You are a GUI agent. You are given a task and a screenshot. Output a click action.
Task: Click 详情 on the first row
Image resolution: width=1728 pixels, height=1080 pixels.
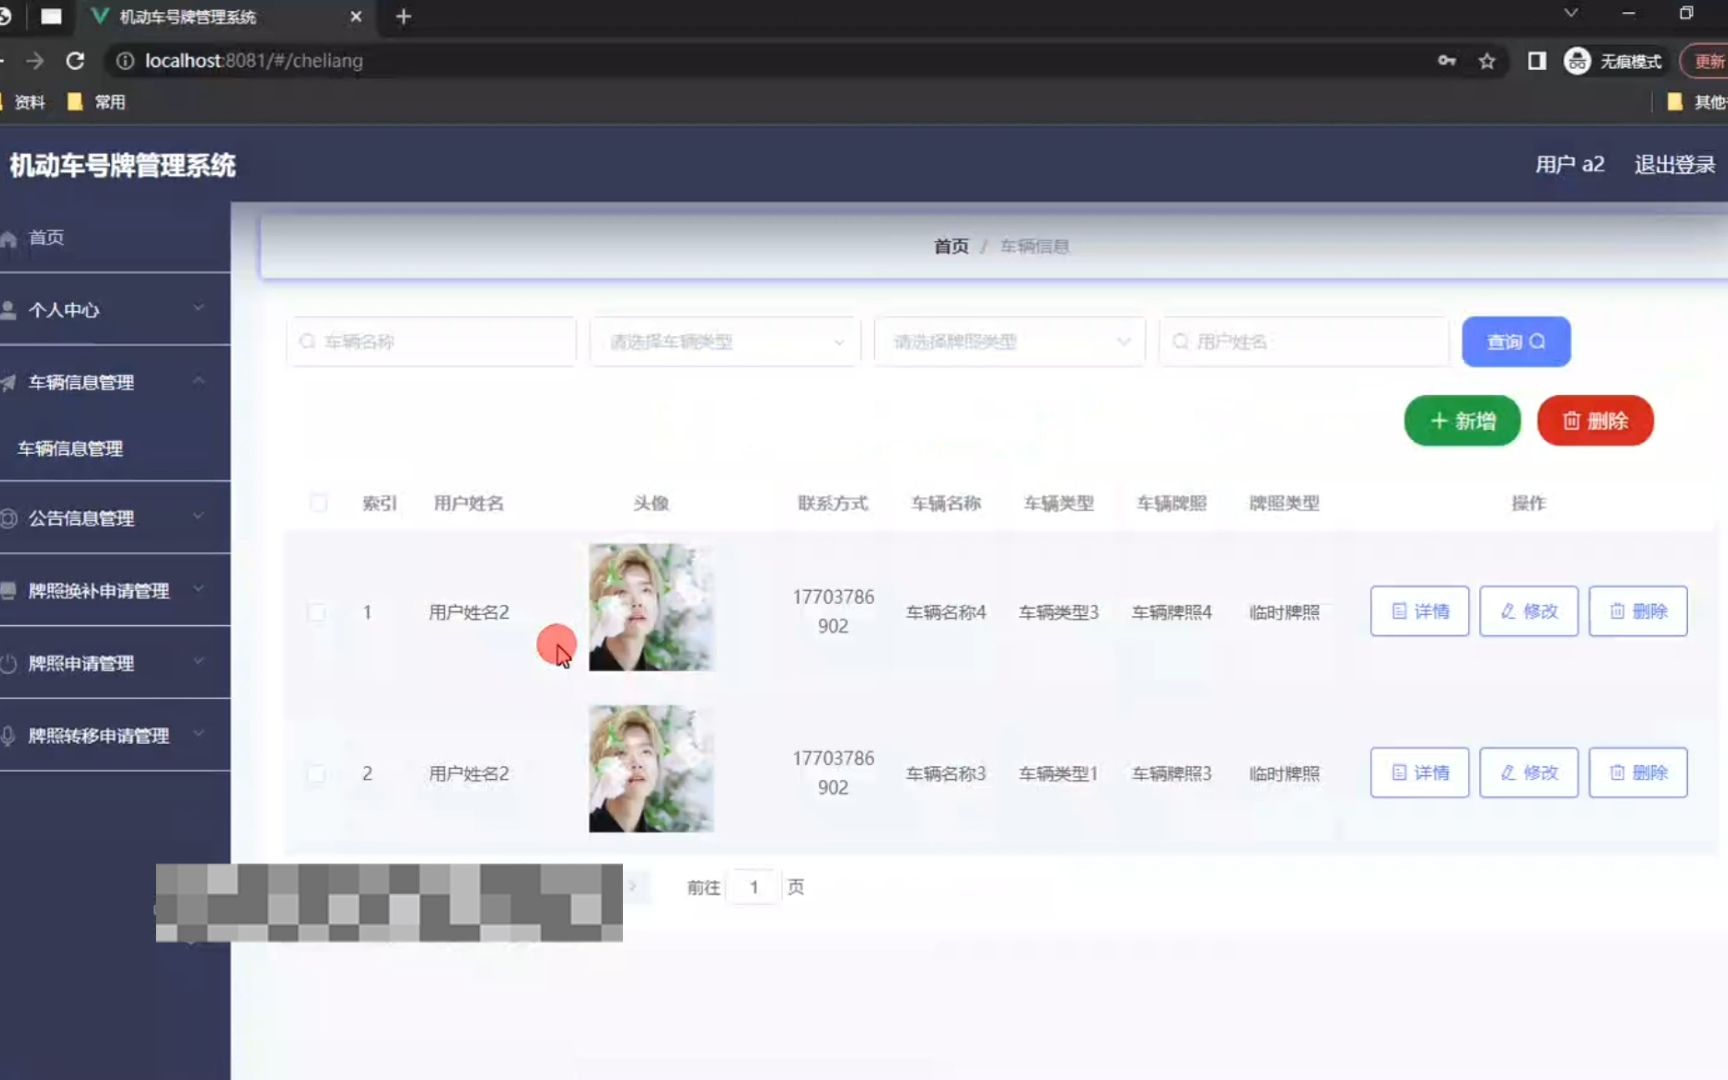coord(1419,611)
